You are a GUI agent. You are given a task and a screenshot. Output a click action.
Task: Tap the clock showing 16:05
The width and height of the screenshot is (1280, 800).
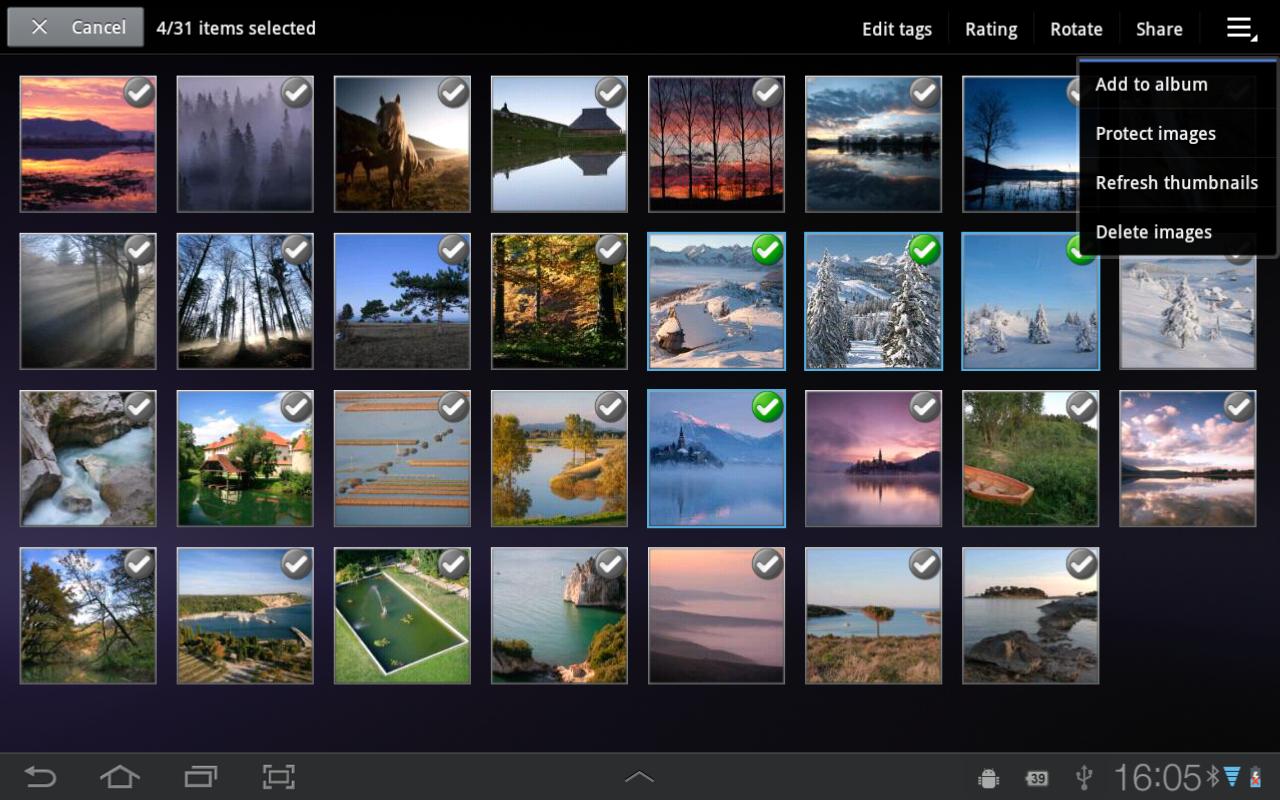[x=1157, y=778]
